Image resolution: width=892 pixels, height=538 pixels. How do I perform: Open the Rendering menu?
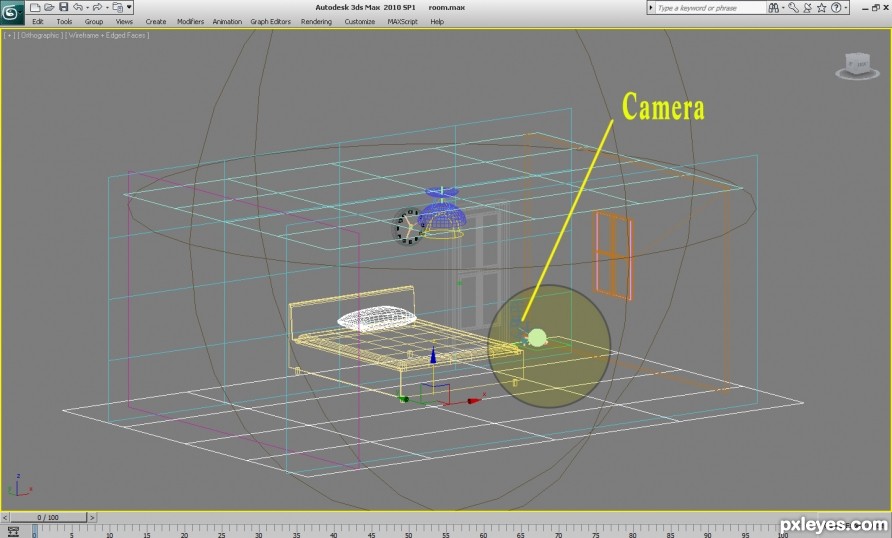[x=316, y=22]
